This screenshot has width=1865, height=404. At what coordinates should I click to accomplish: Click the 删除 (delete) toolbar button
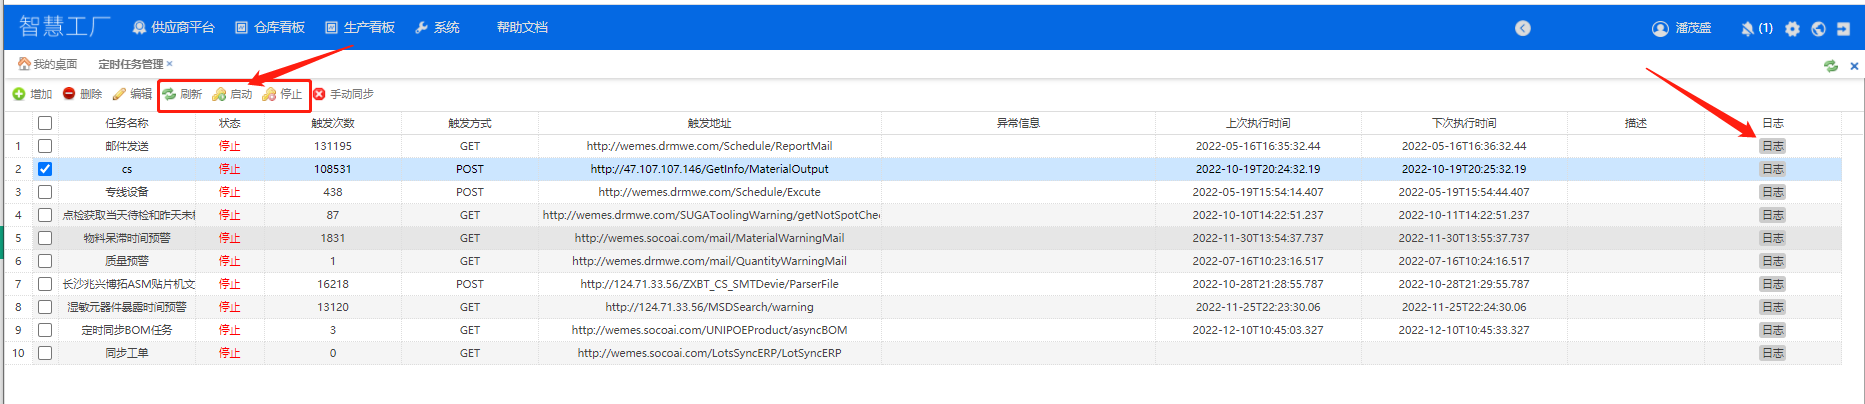point(82,94)
